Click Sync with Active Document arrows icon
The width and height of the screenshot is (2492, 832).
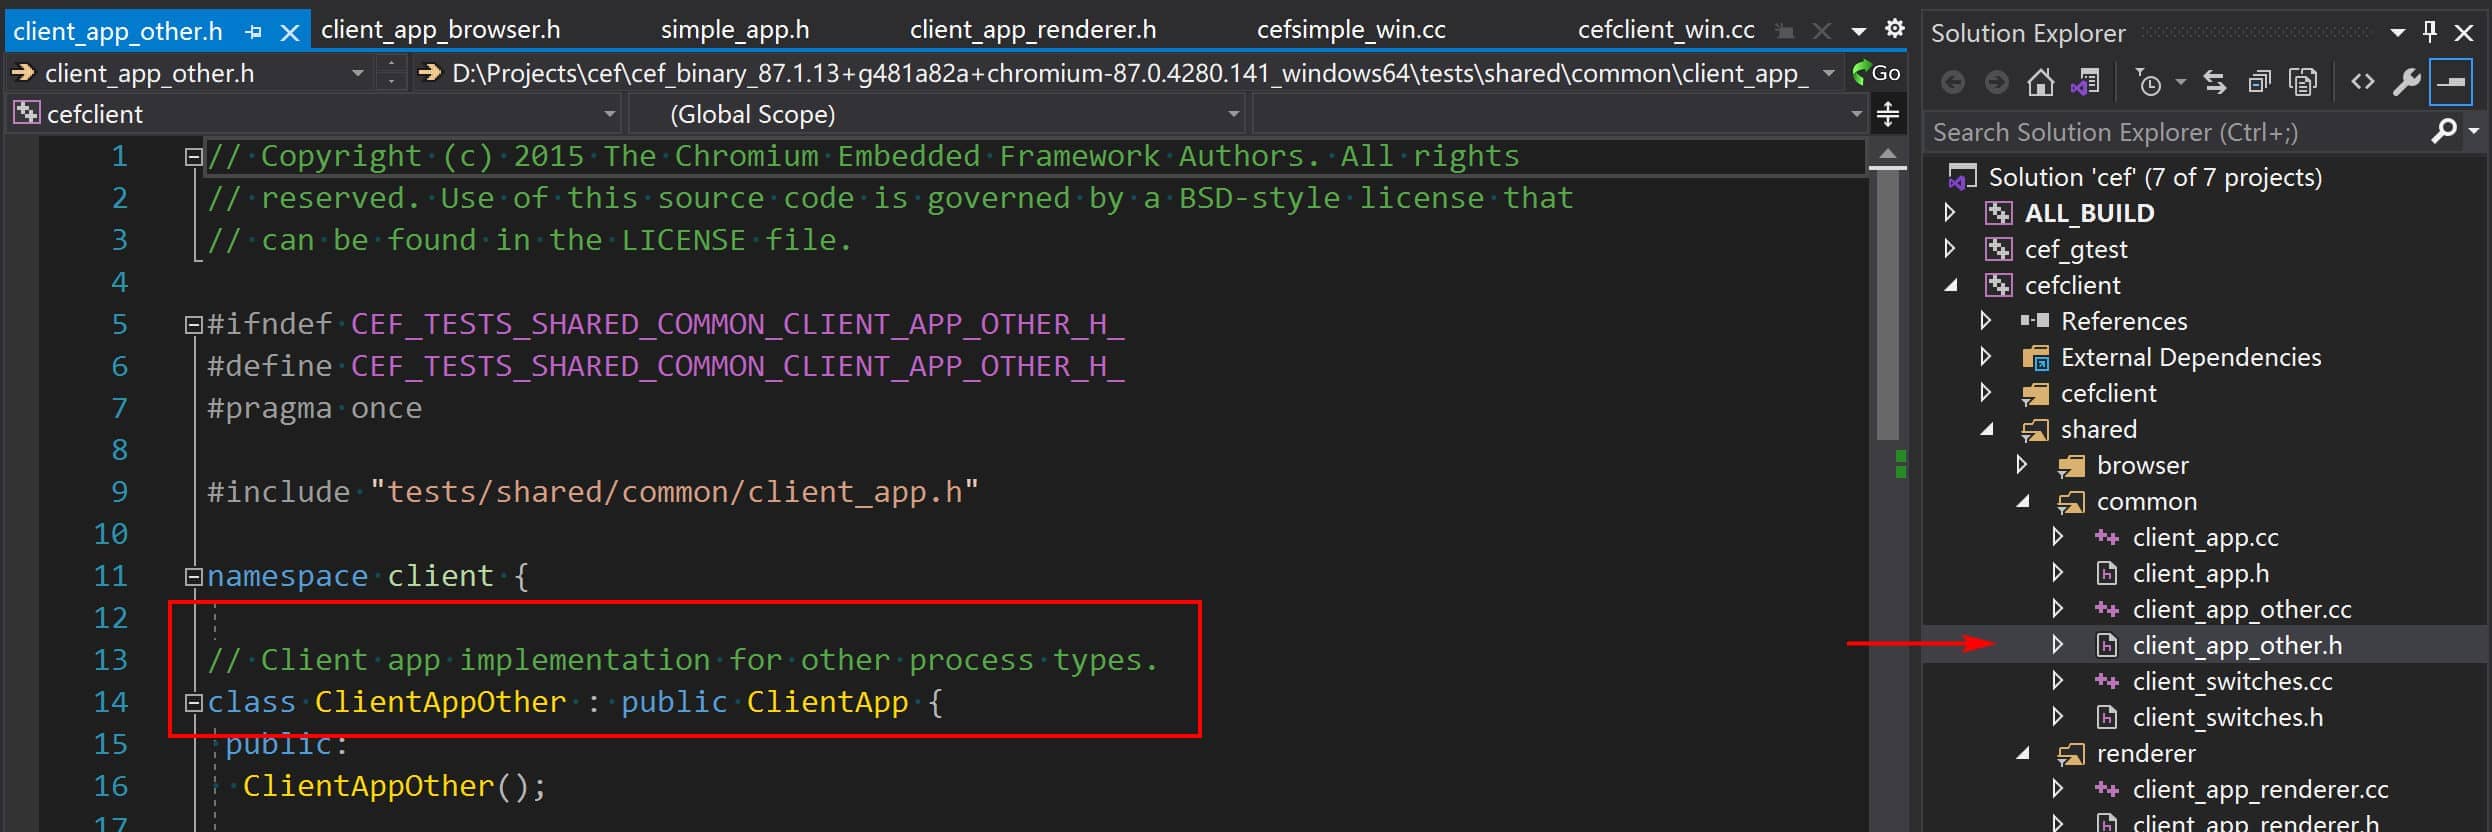(x=2215, y=82)
